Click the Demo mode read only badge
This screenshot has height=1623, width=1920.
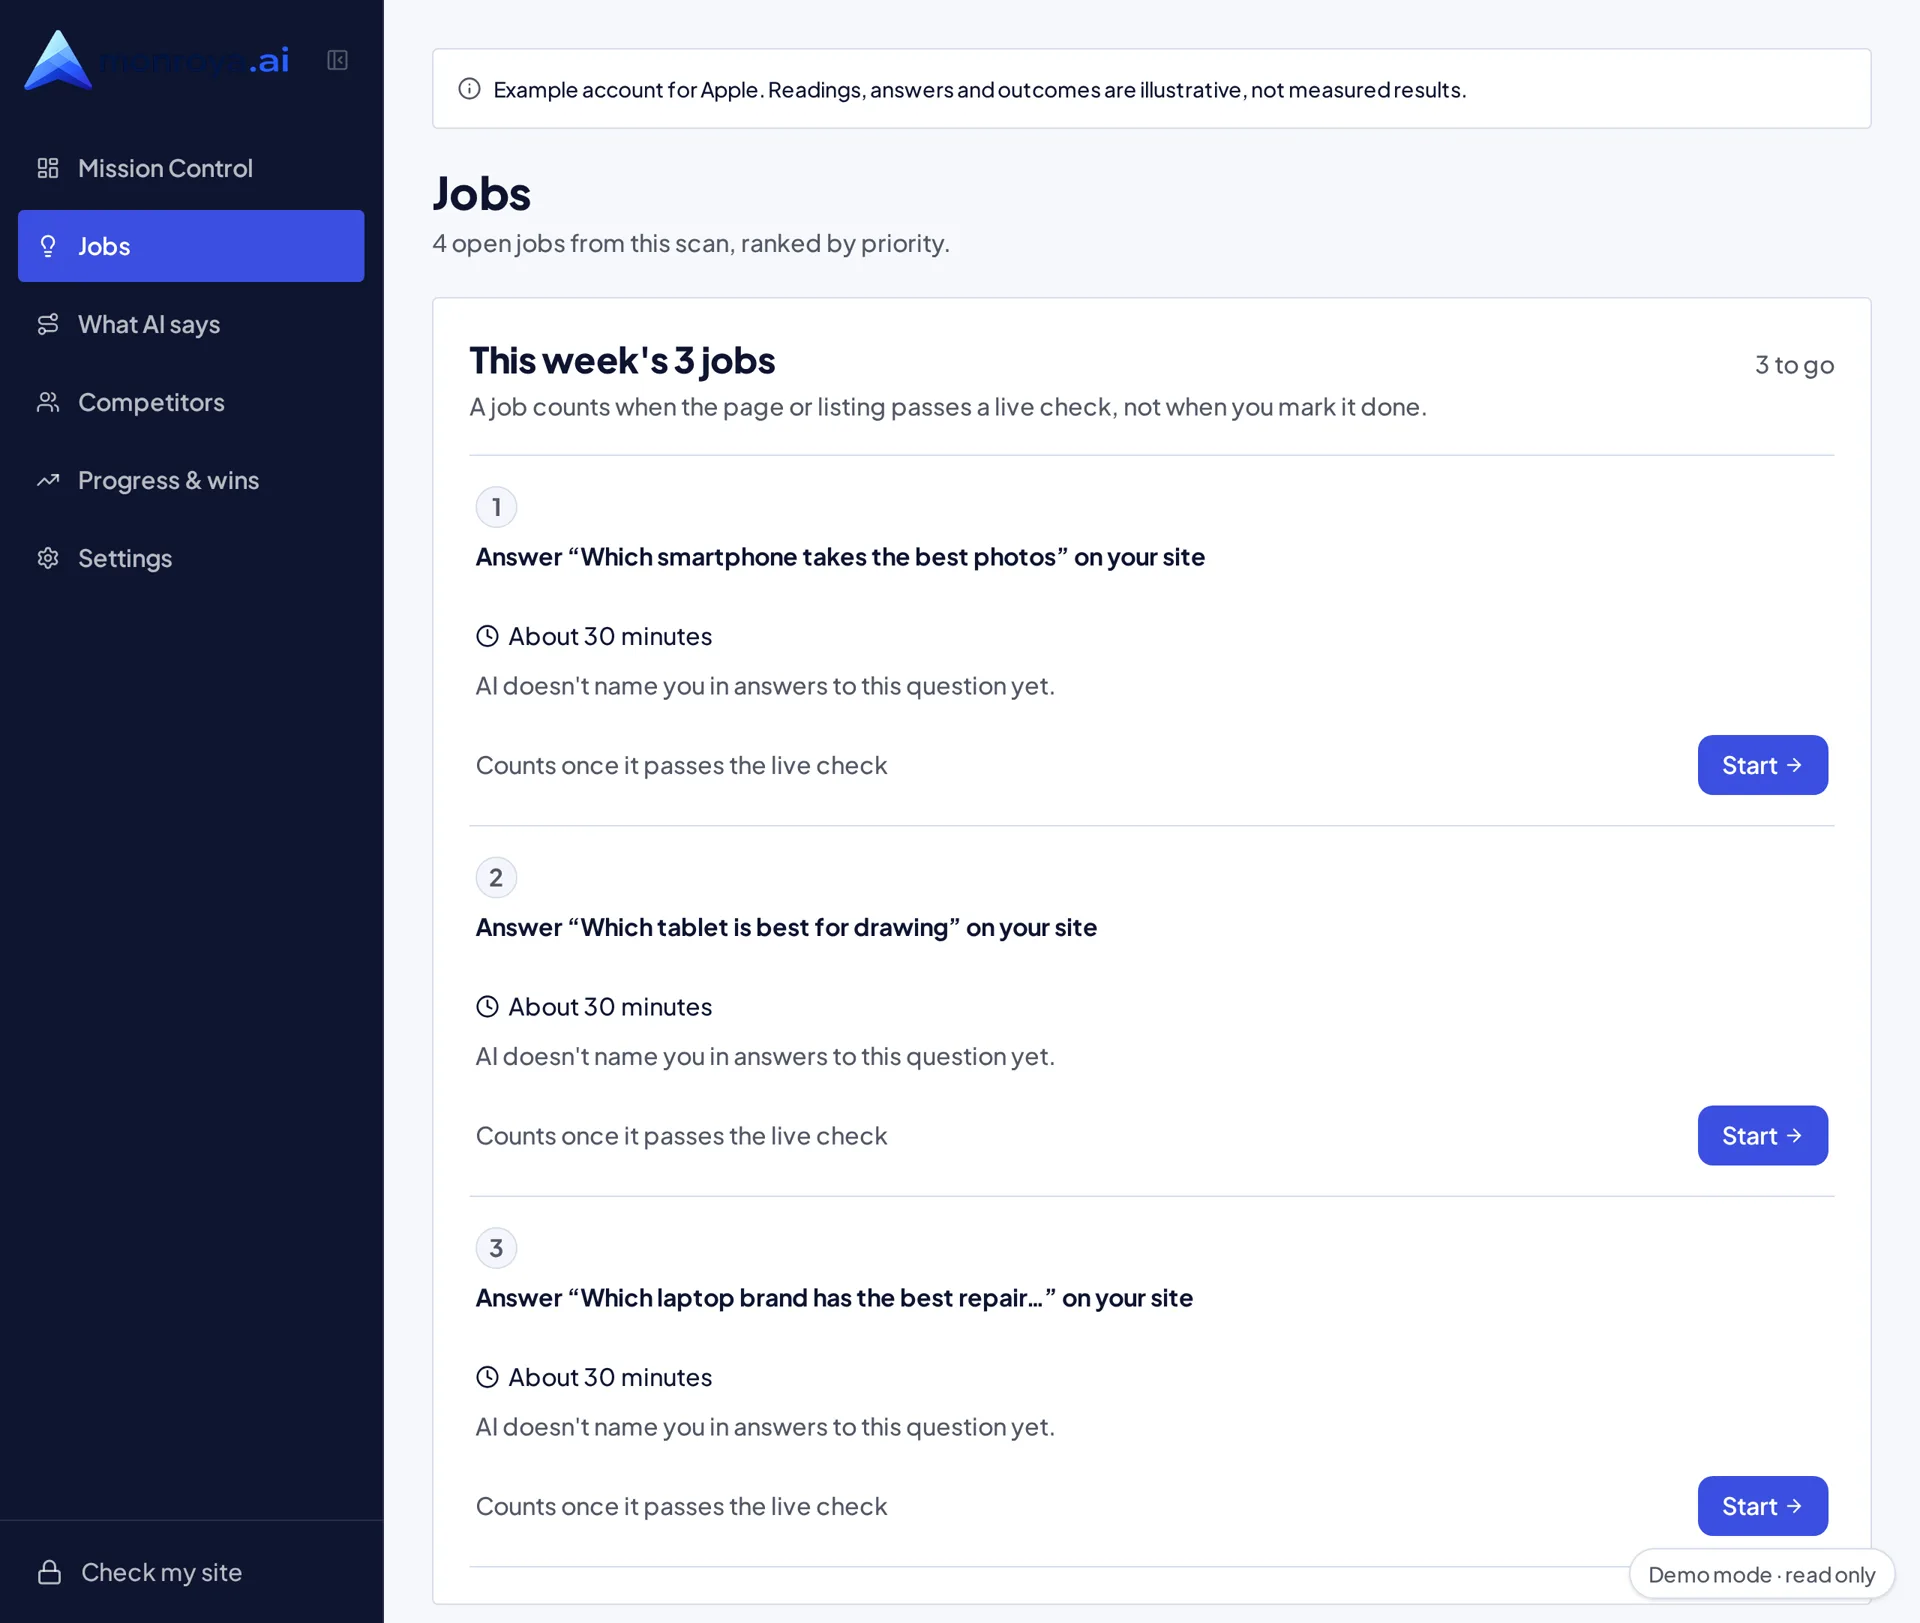pyautogui.click(x=1761, y=1575)
